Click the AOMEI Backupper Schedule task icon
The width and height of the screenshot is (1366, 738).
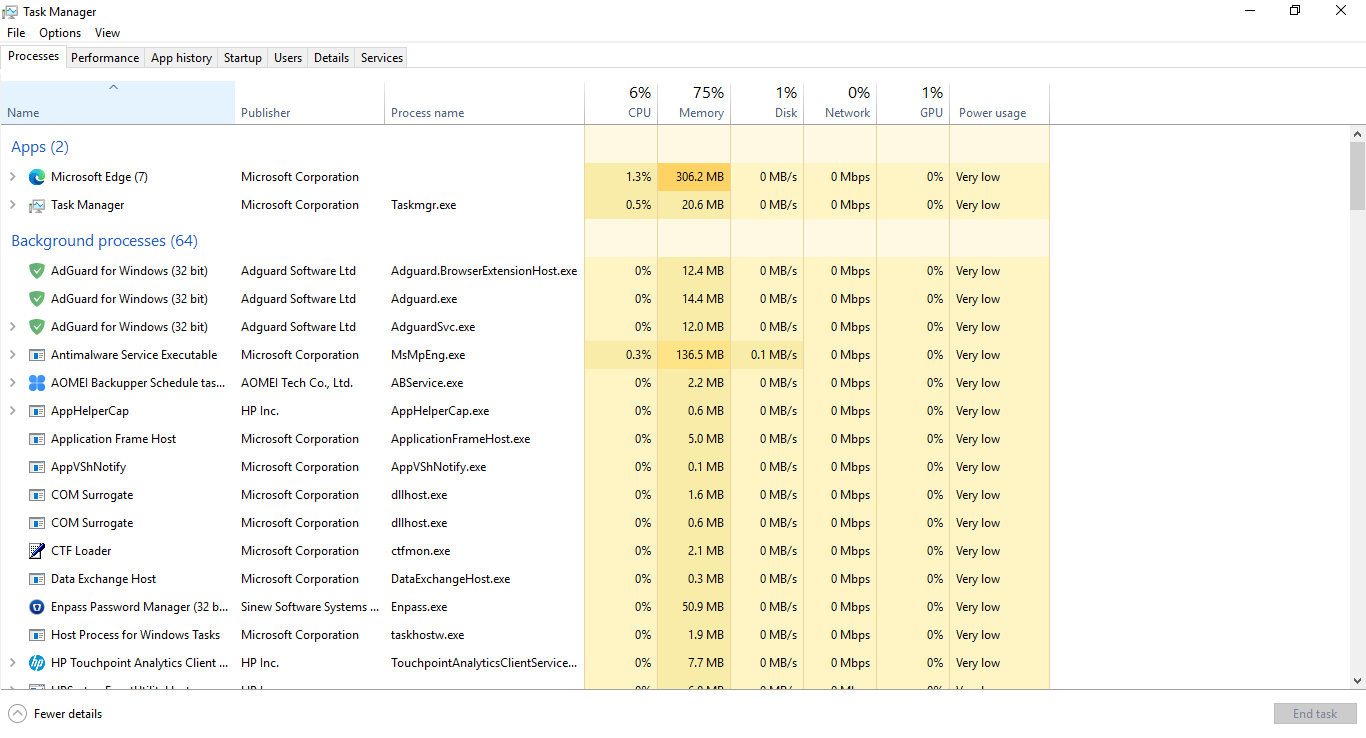tap(37, 383)
